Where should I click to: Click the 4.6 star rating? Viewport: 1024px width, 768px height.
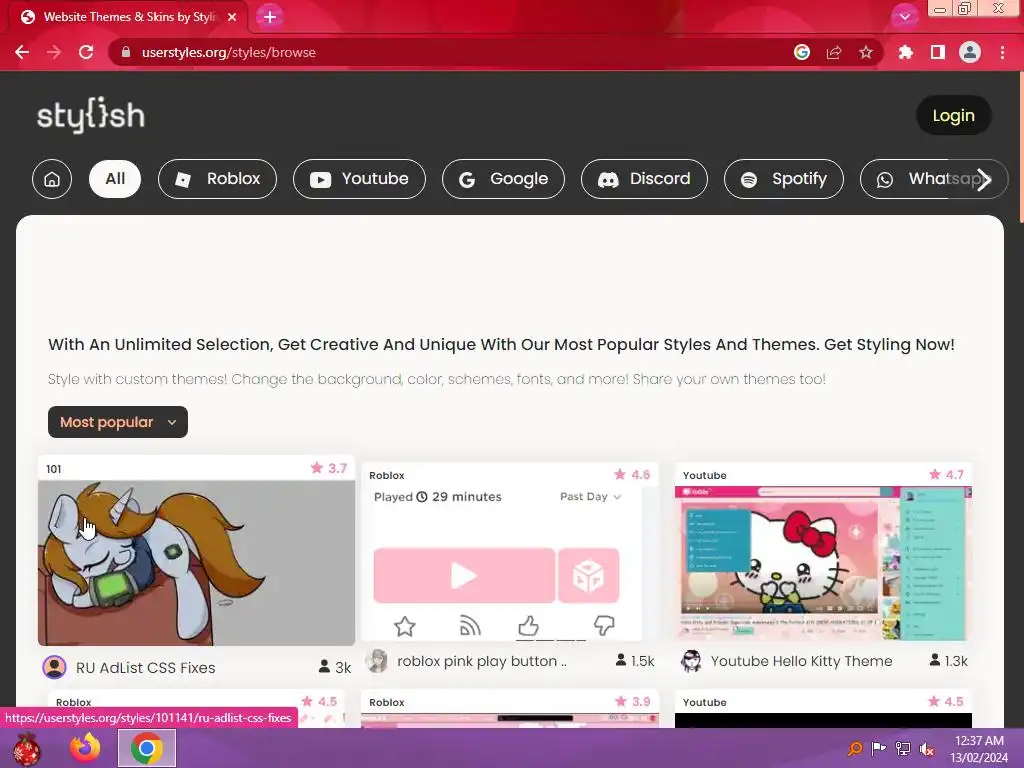pos(632,475)
